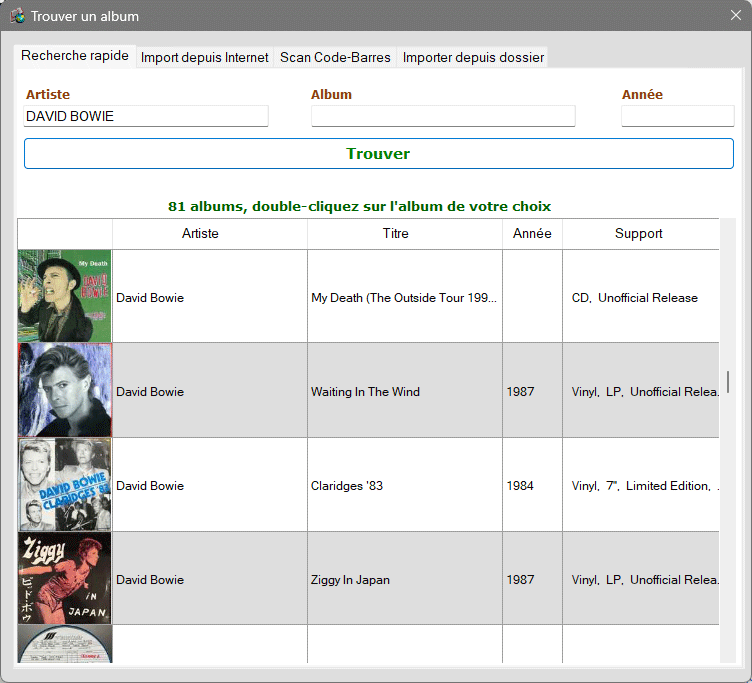Click the title Ziggy In Japan
The height and width of the screenshot is (683, 752).
350,580
